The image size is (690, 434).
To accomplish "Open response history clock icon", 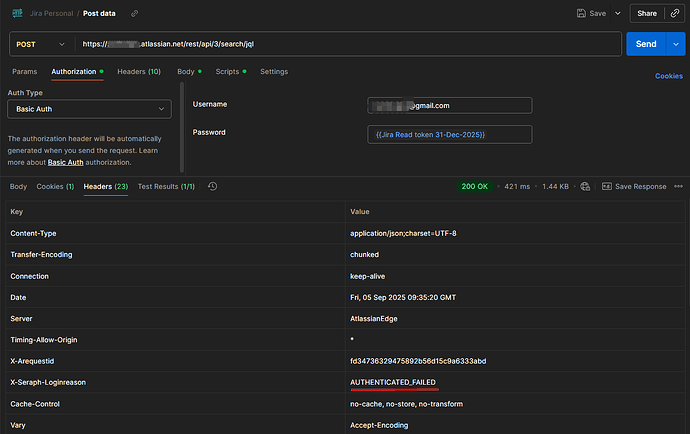I will point(212,186).
